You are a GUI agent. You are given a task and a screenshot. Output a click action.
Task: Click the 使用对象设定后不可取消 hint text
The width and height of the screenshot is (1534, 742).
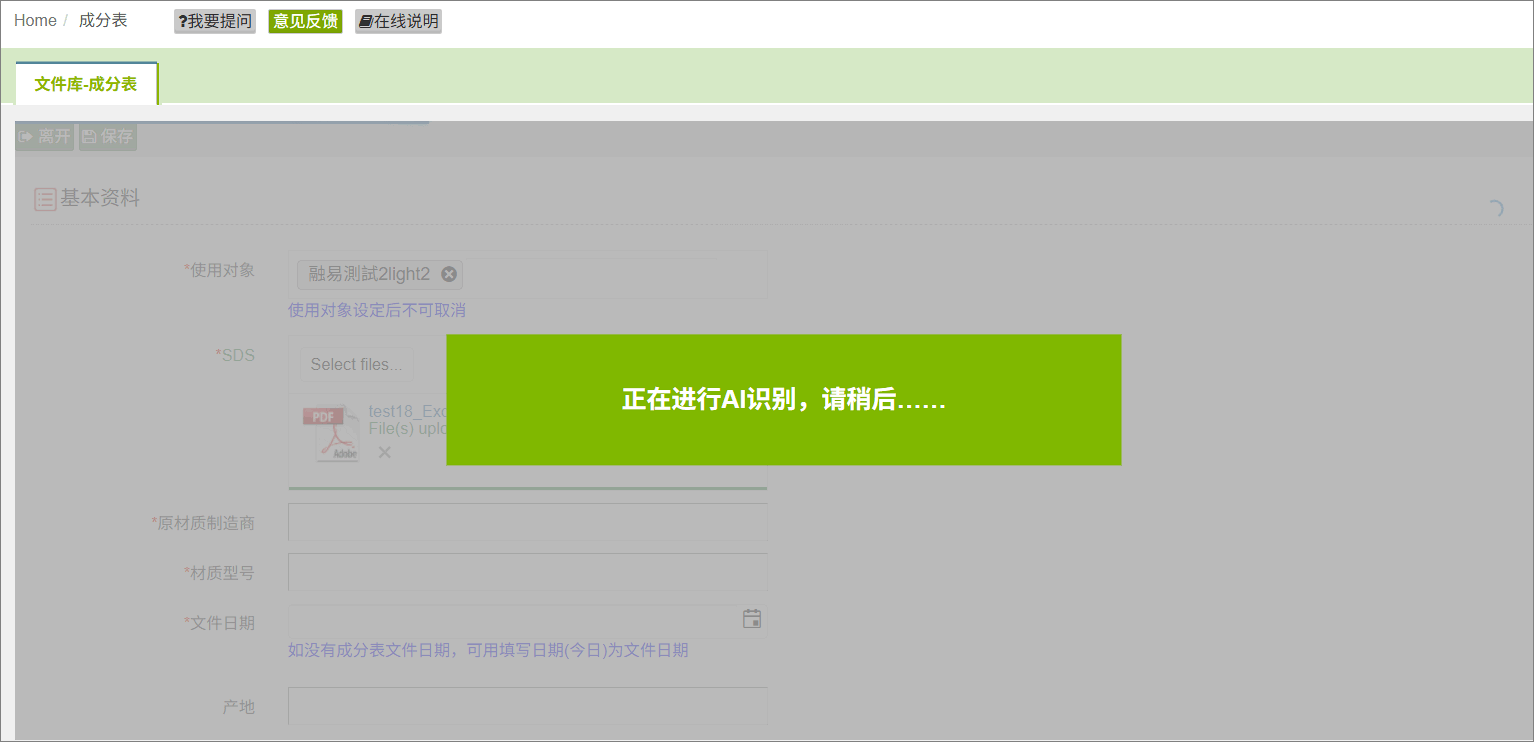(377, 310)
